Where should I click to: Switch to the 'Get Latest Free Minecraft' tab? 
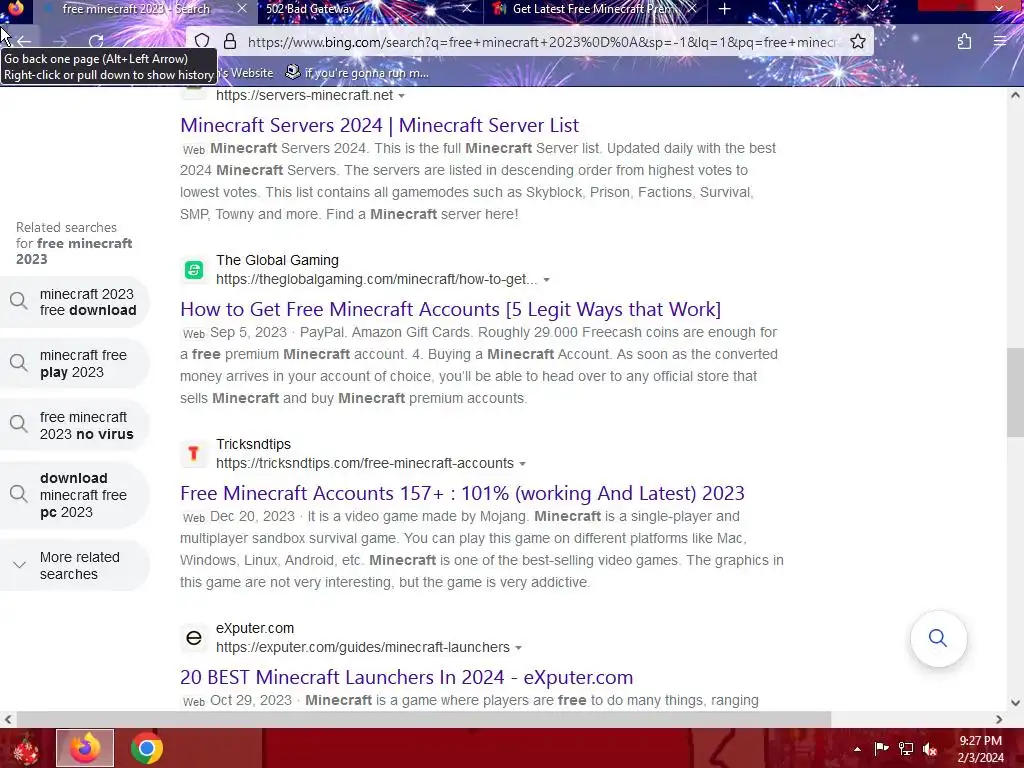click(x=593, y=9)
